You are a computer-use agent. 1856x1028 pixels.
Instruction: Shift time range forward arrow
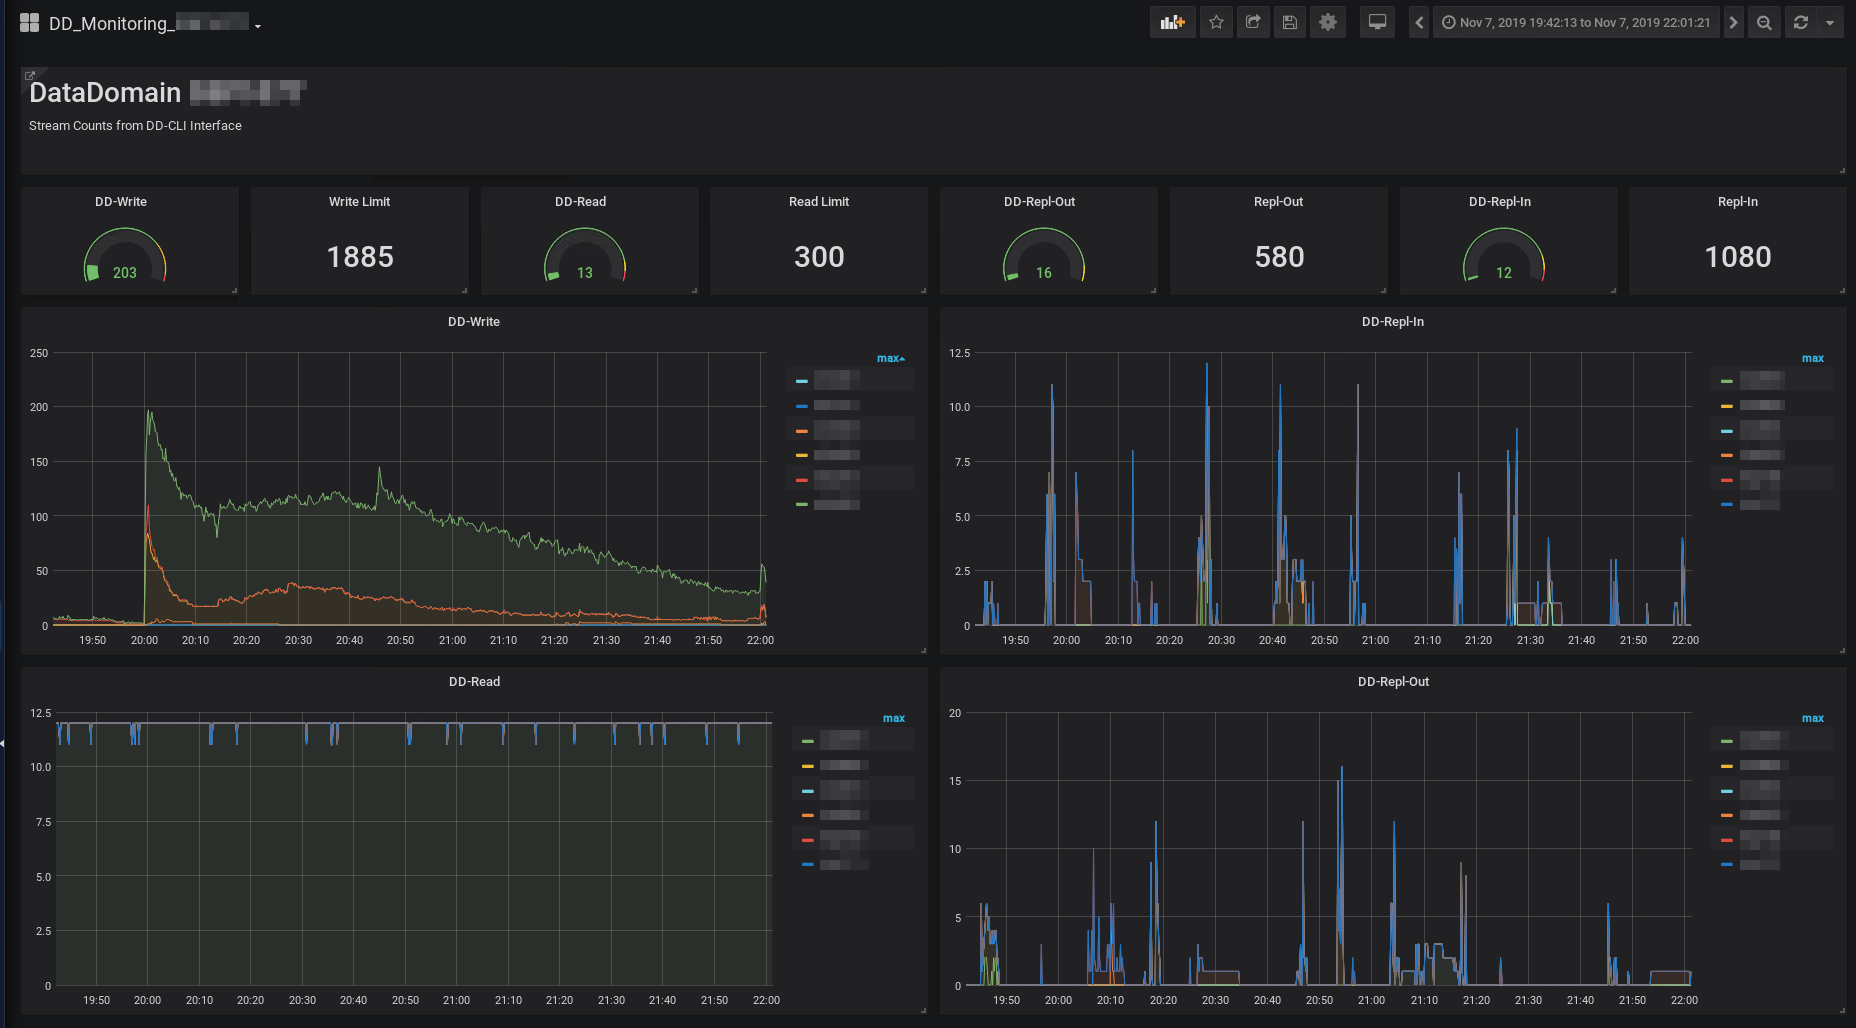(1734, 22)
